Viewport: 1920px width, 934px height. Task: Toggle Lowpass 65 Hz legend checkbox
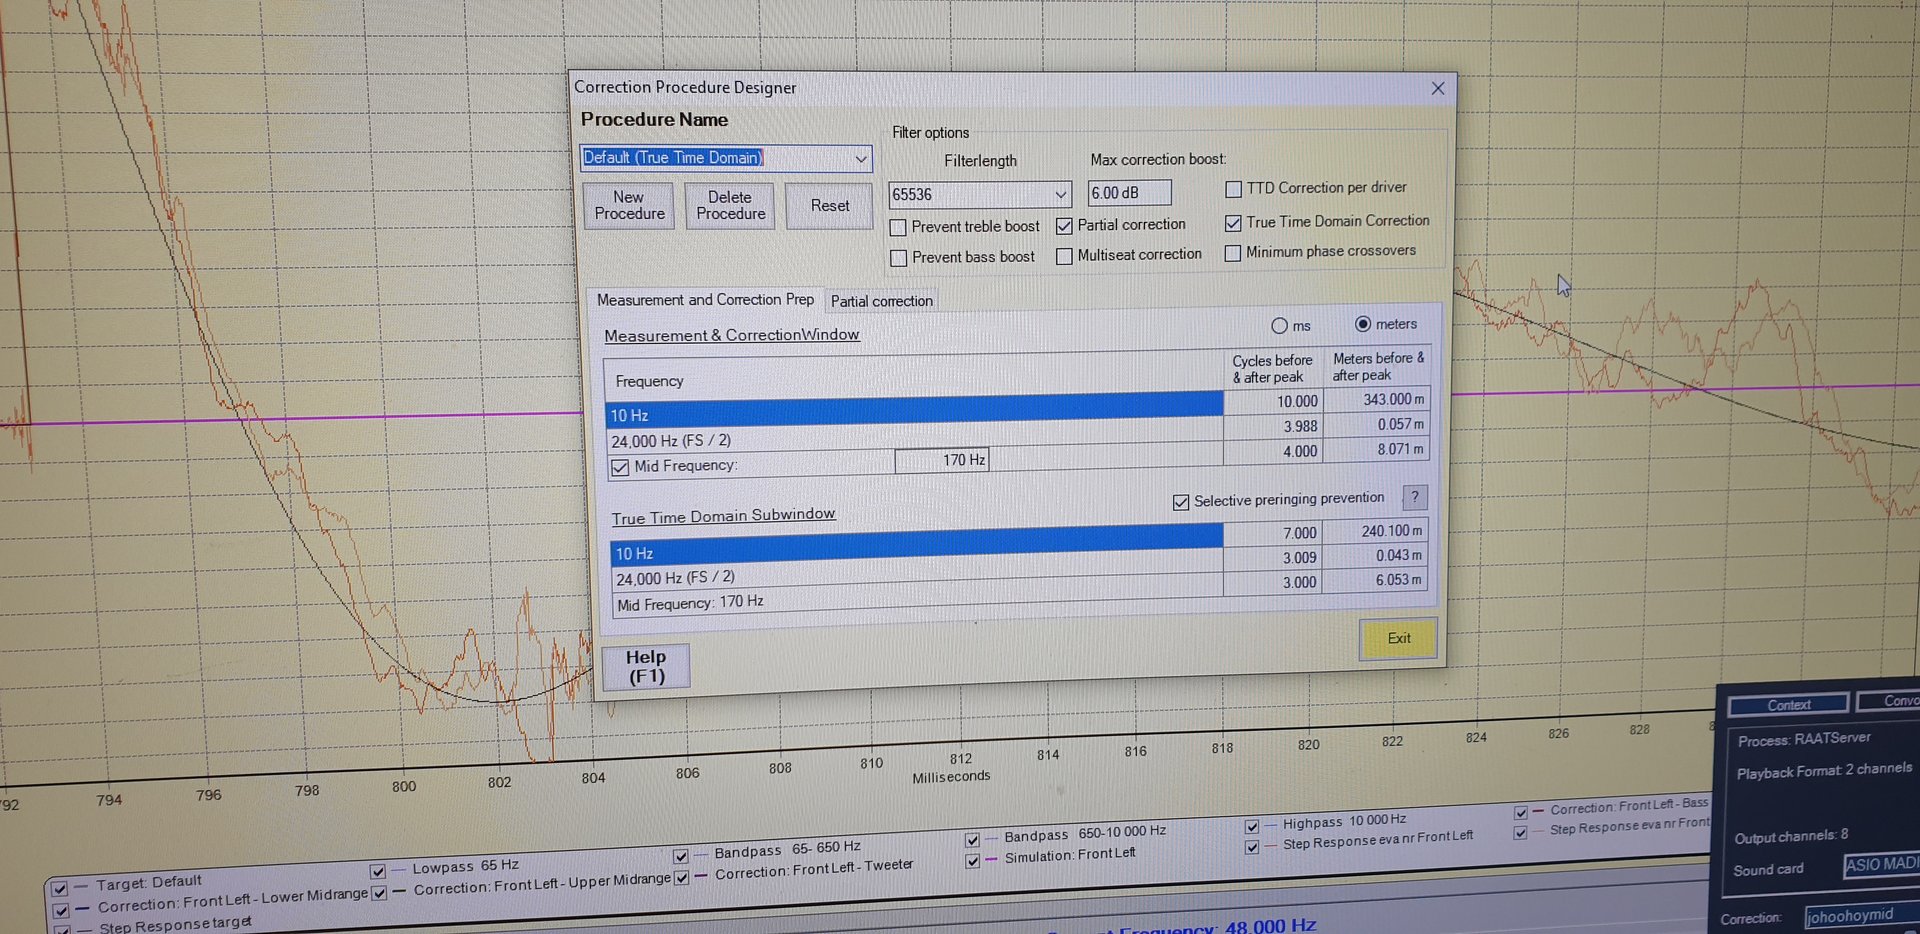pyautogui.click(x=377, y=871)
